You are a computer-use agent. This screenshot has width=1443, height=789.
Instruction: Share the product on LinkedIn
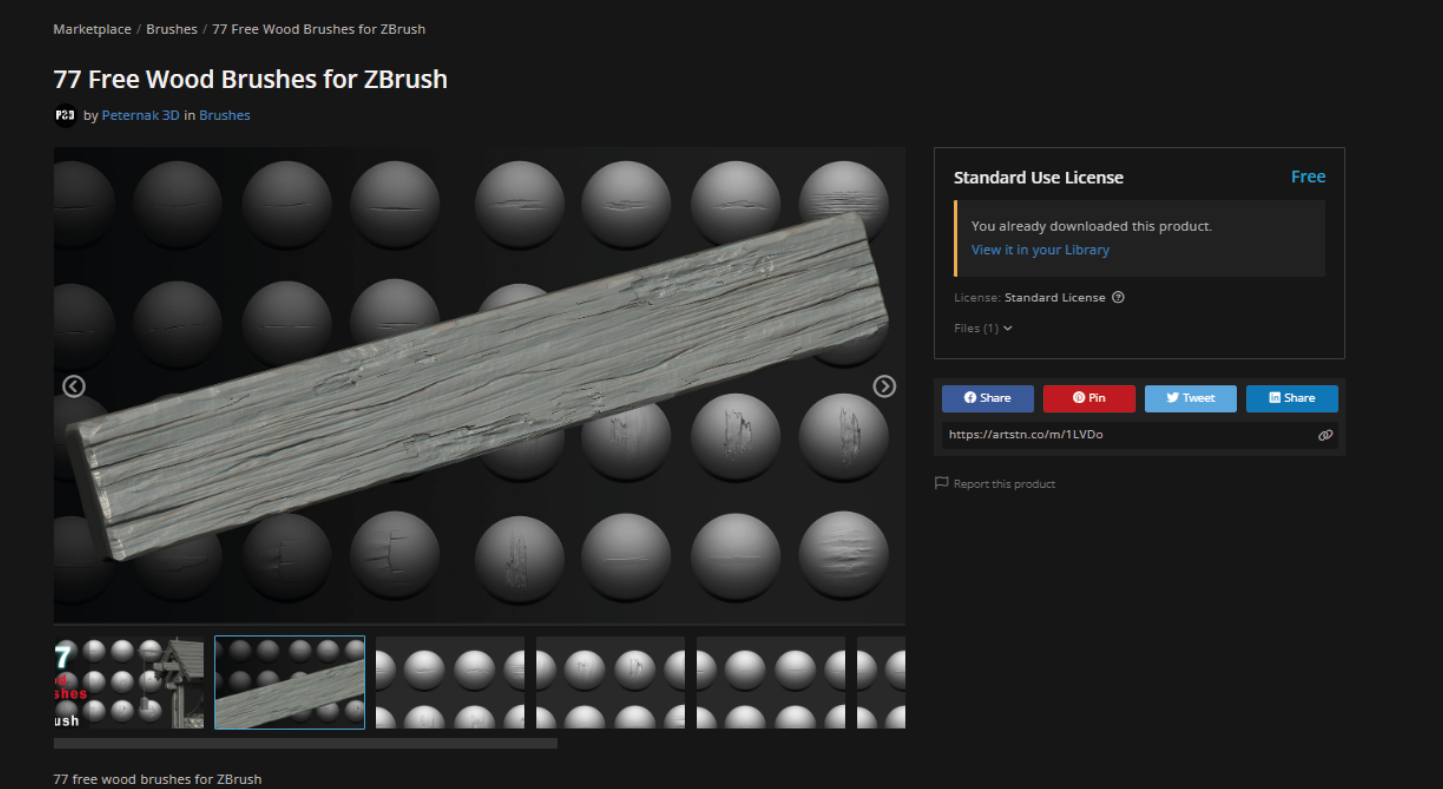(1292, 398)
